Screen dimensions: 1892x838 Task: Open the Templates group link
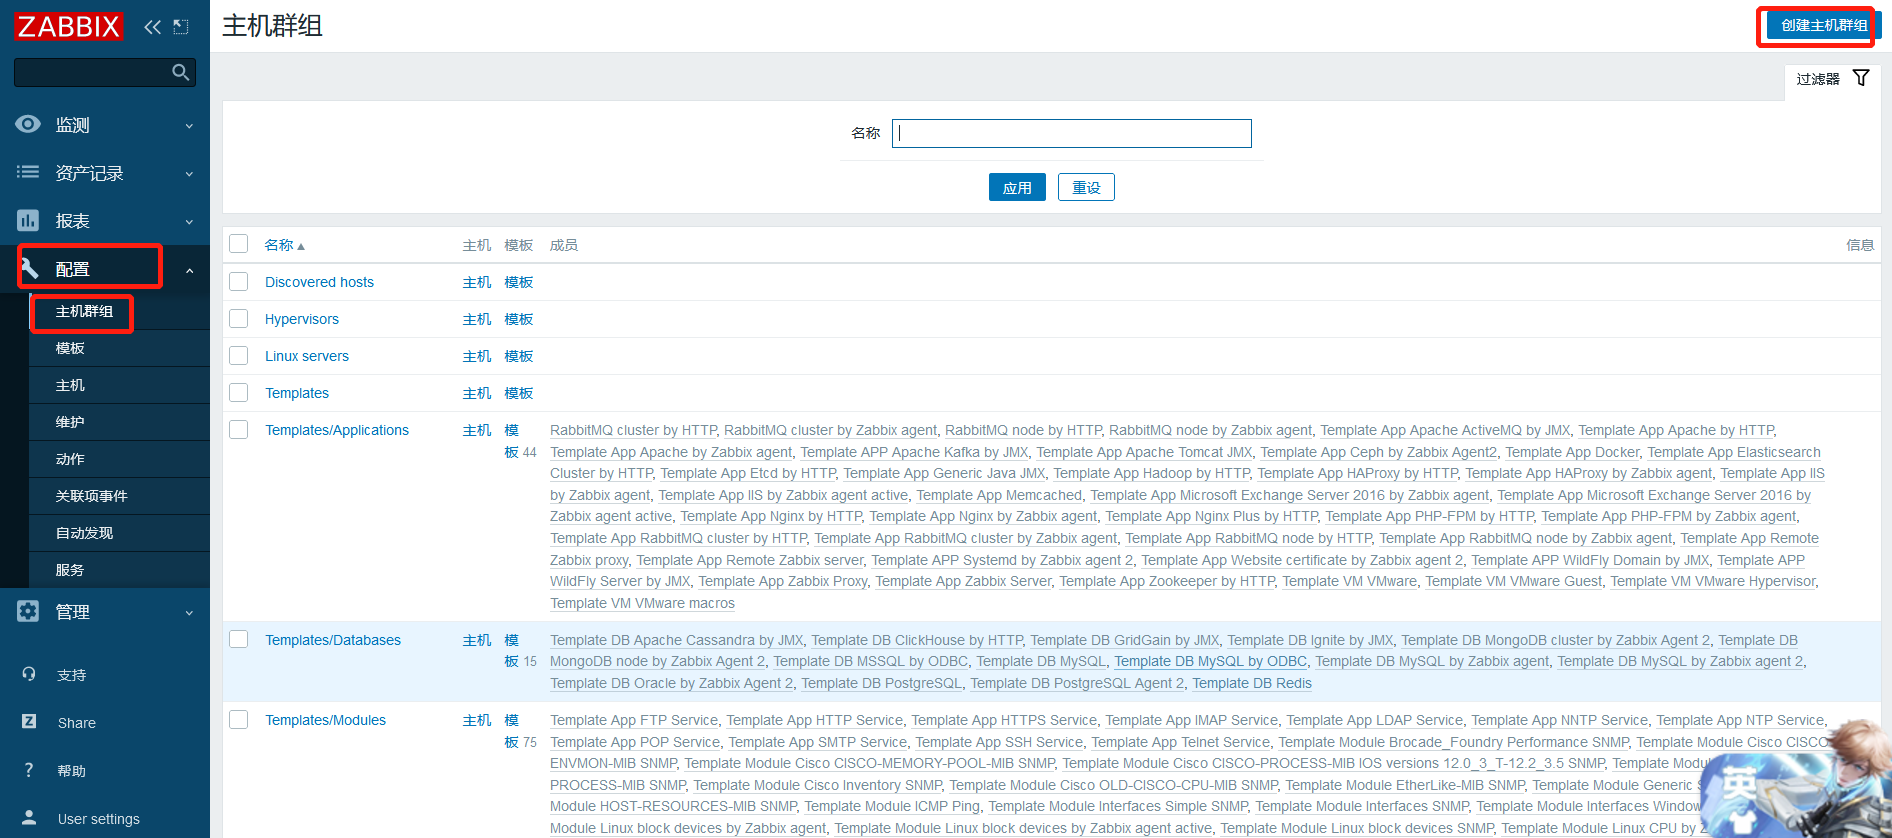point(296,393)
